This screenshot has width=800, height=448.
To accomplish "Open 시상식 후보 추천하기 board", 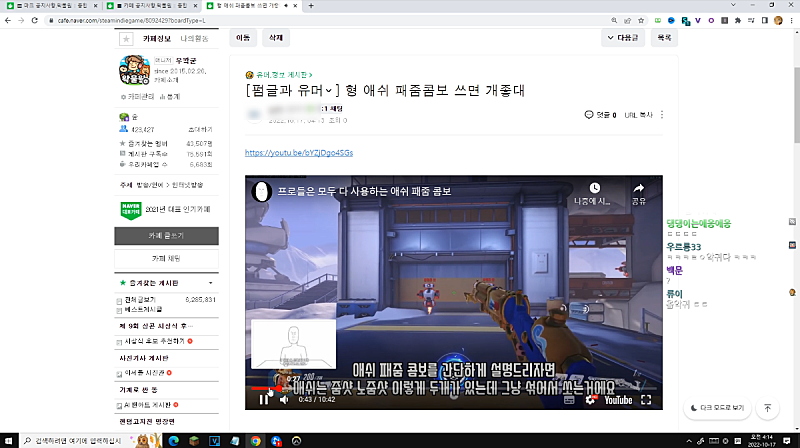I will [154, 341].
